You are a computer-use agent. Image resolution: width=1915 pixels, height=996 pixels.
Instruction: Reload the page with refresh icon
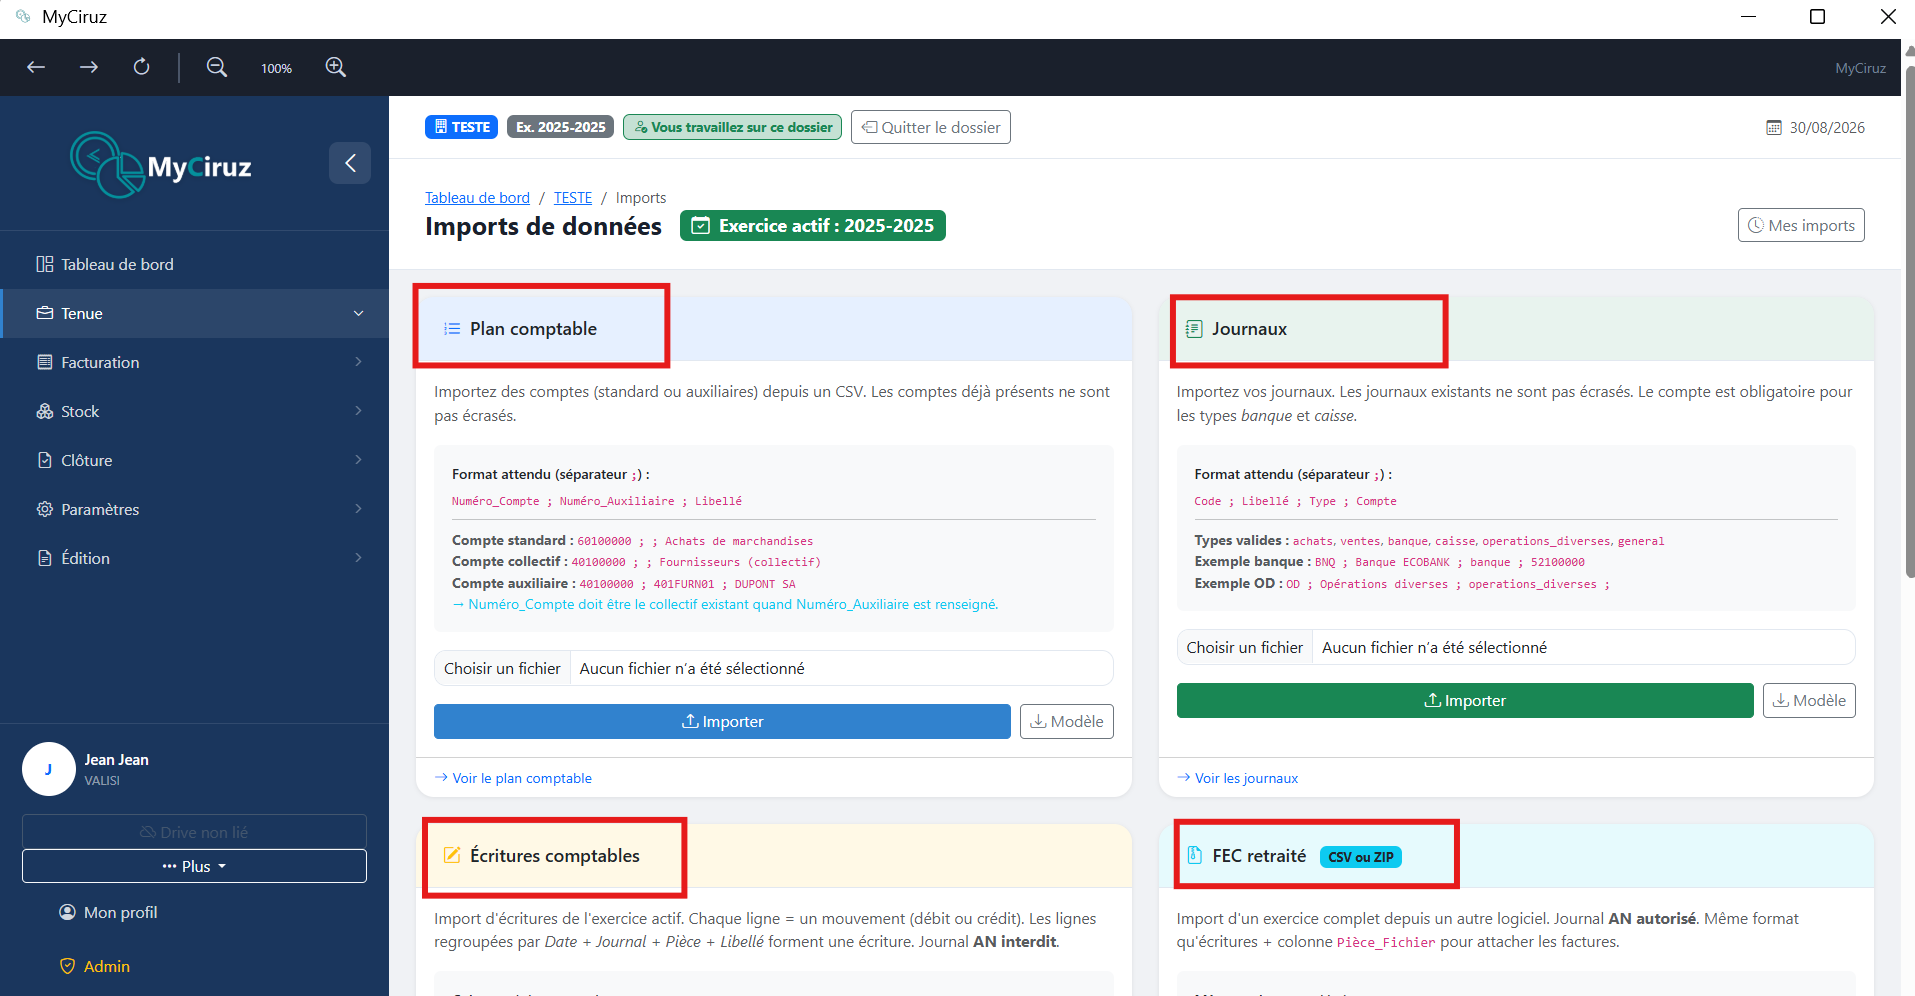point(142,67)
